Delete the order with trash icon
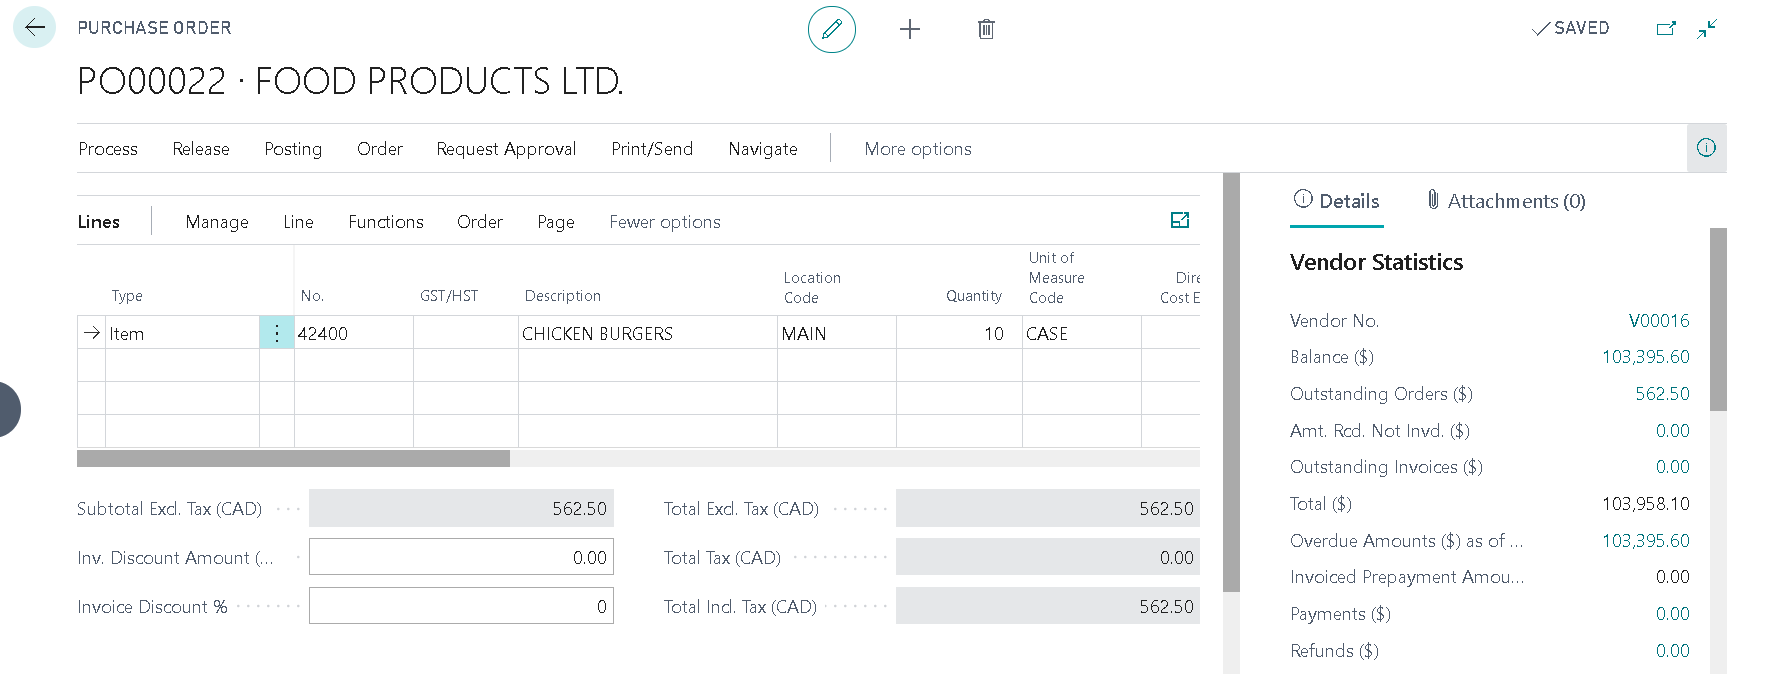 click(985, 29)
